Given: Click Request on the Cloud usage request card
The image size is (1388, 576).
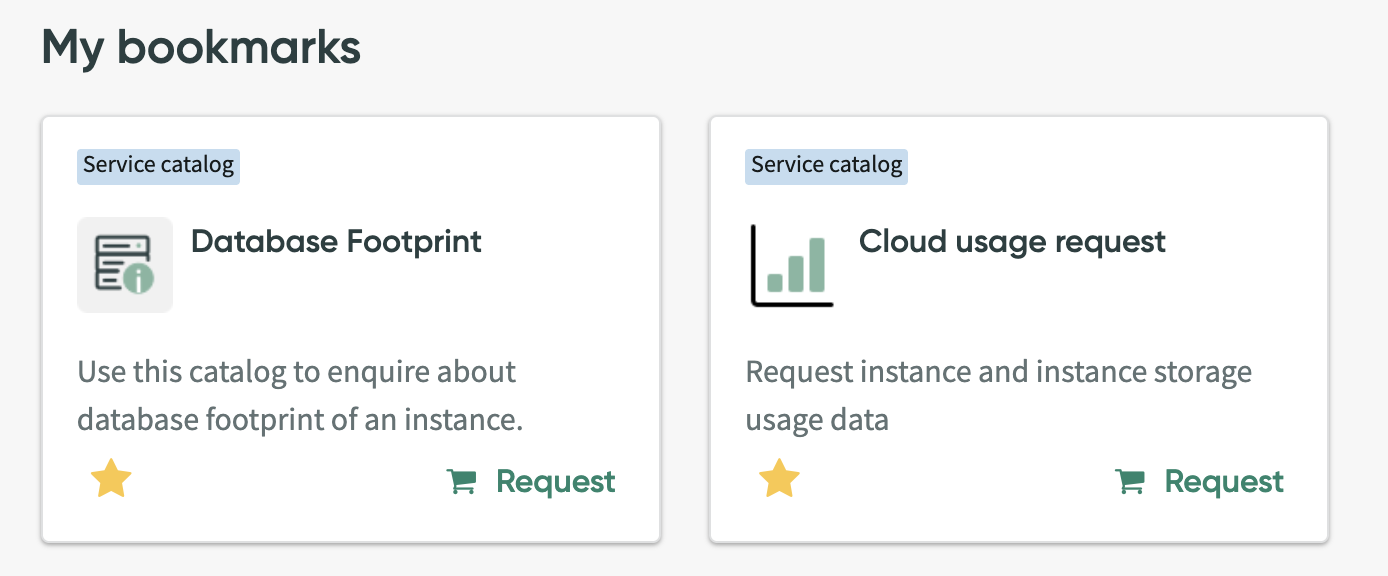Looking at the screenshot, I should pos(1224,481).
